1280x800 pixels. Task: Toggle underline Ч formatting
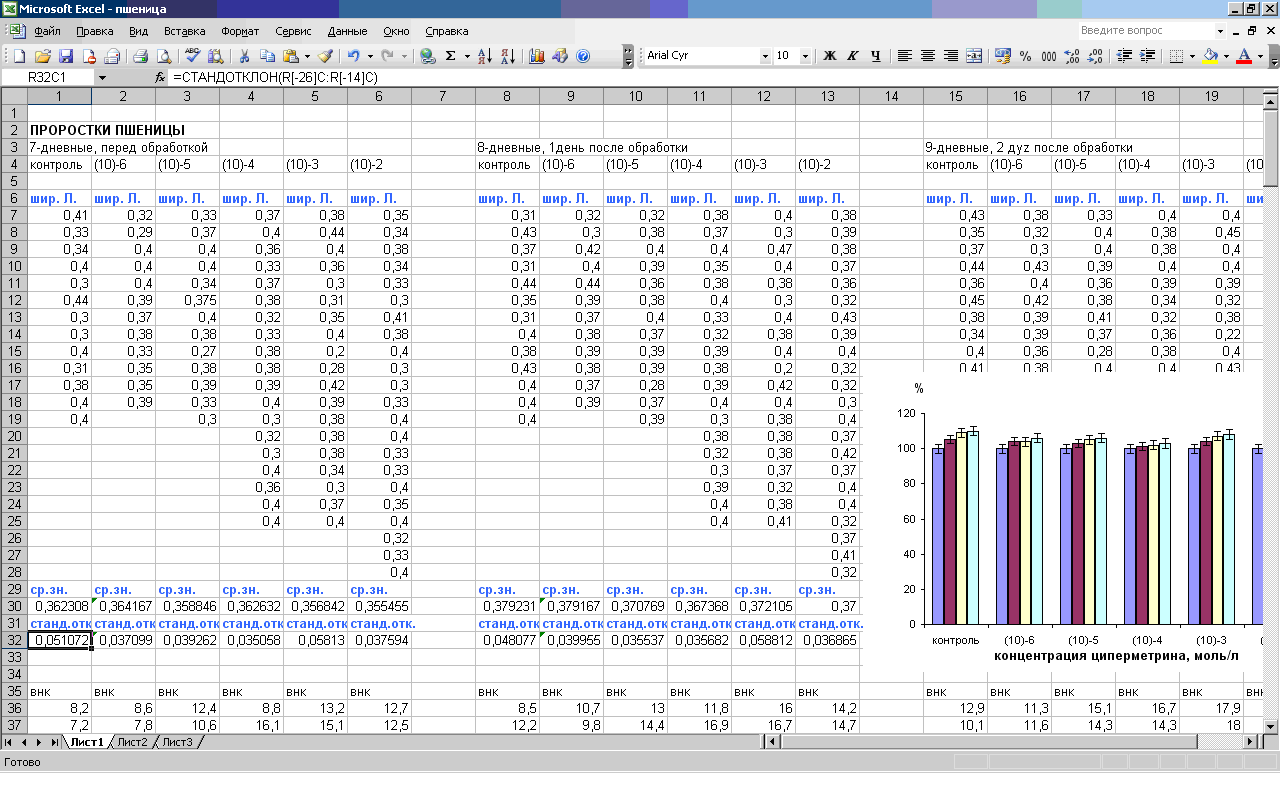click(875, 56)
